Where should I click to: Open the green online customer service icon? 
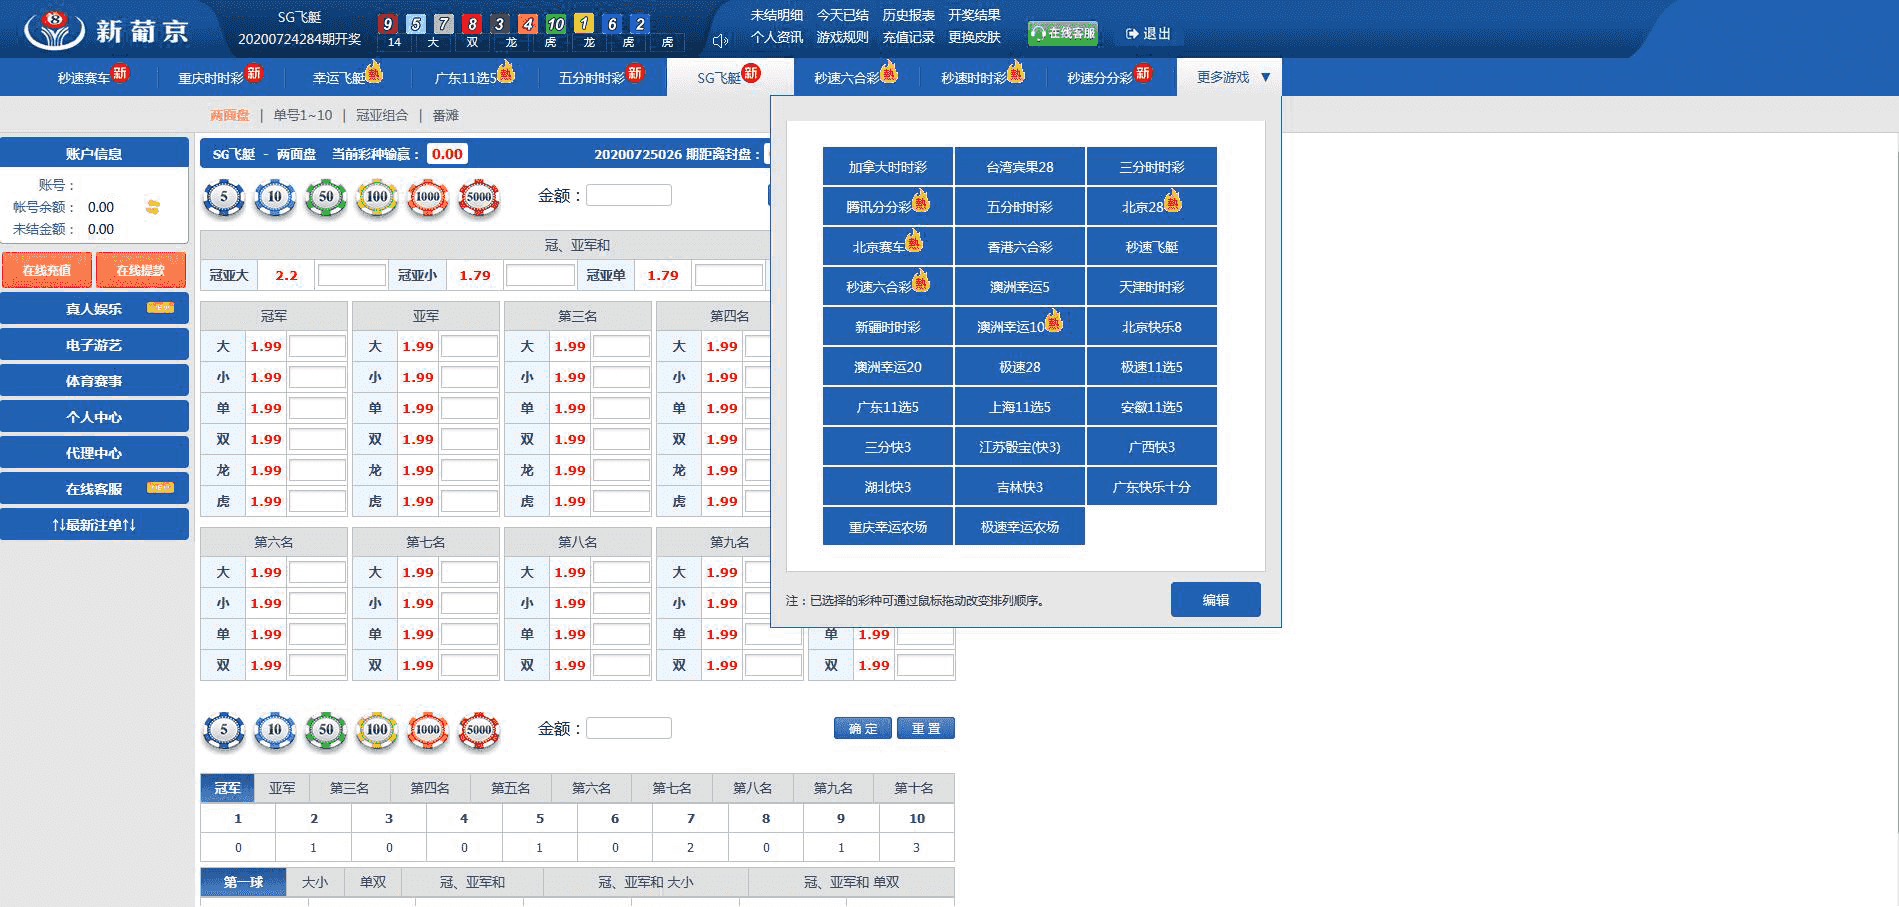point(1062,33)
